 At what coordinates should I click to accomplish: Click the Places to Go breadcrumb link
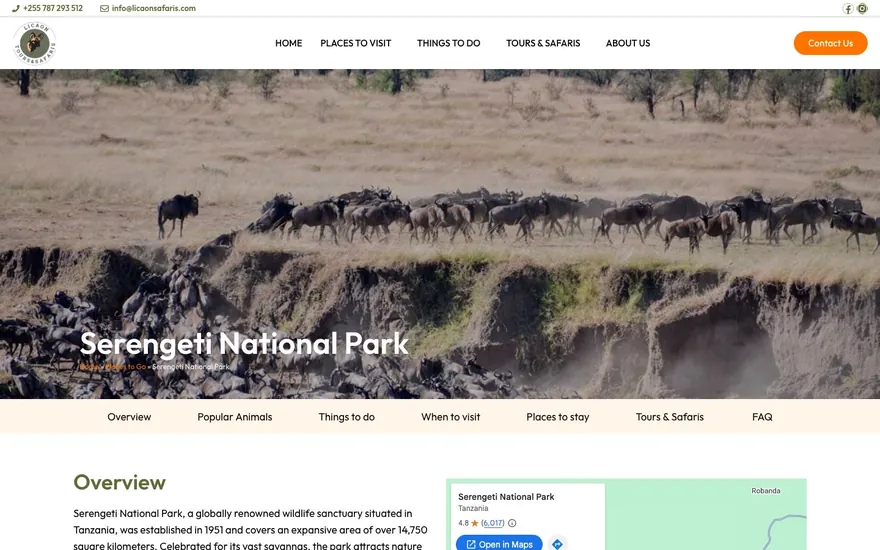[x=125, y=366]
